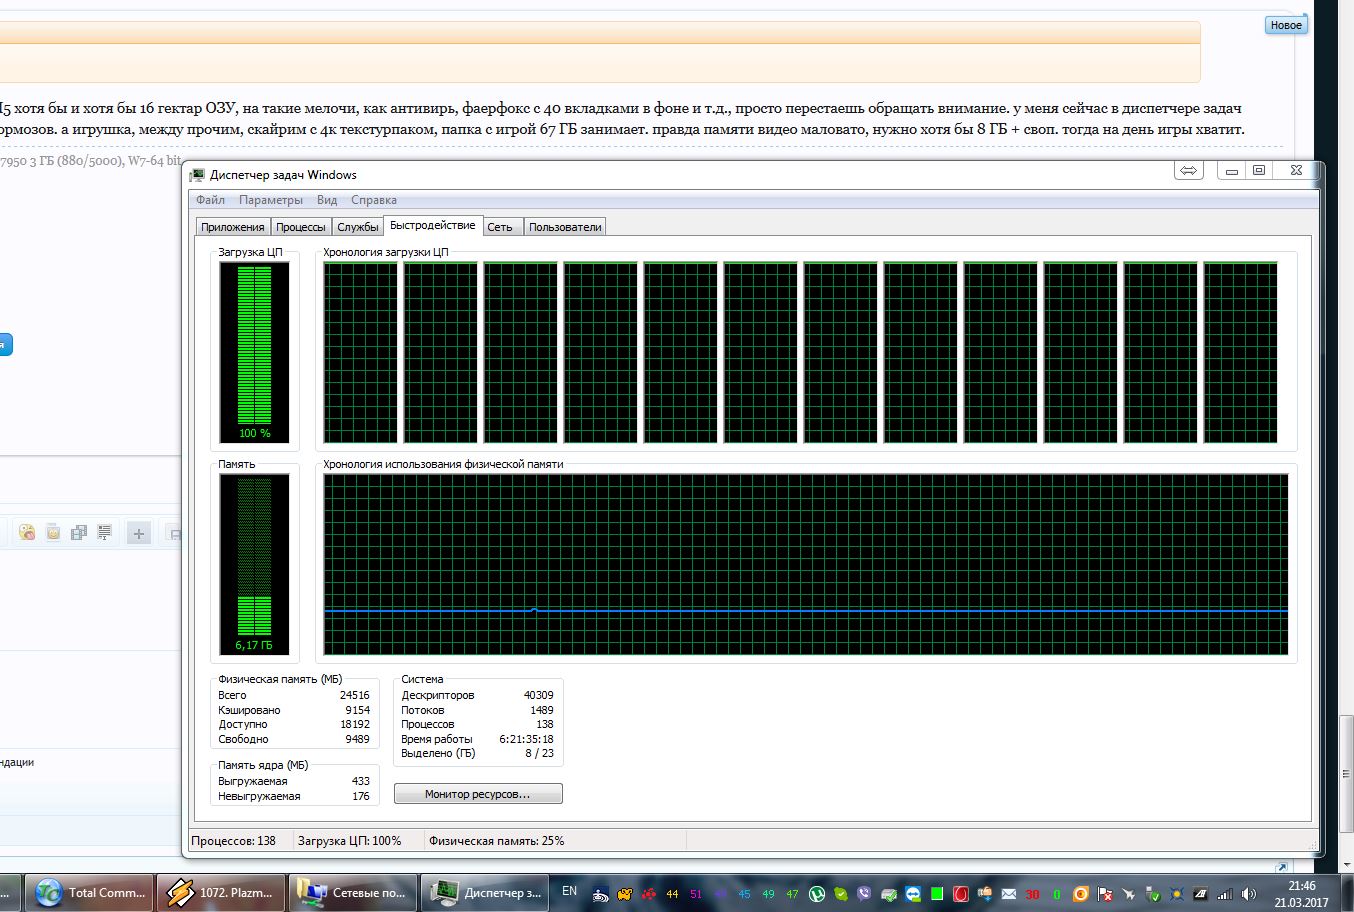1354x912 pixels.
Task: Click the tongue-out smiley icon in forum editor
Action: point(27,533)
